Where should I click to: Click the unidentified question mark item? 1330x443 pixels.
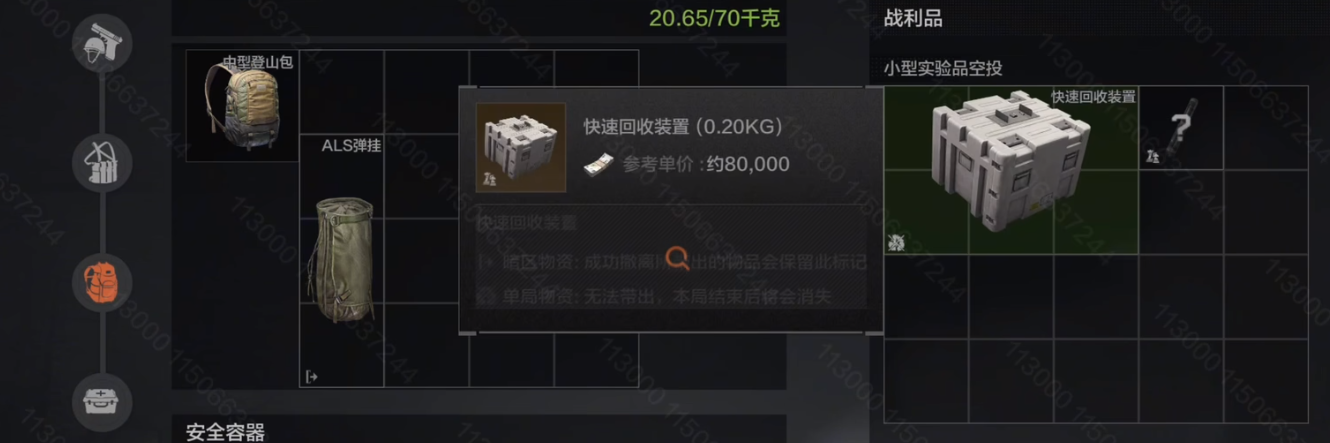(1181, 128)
